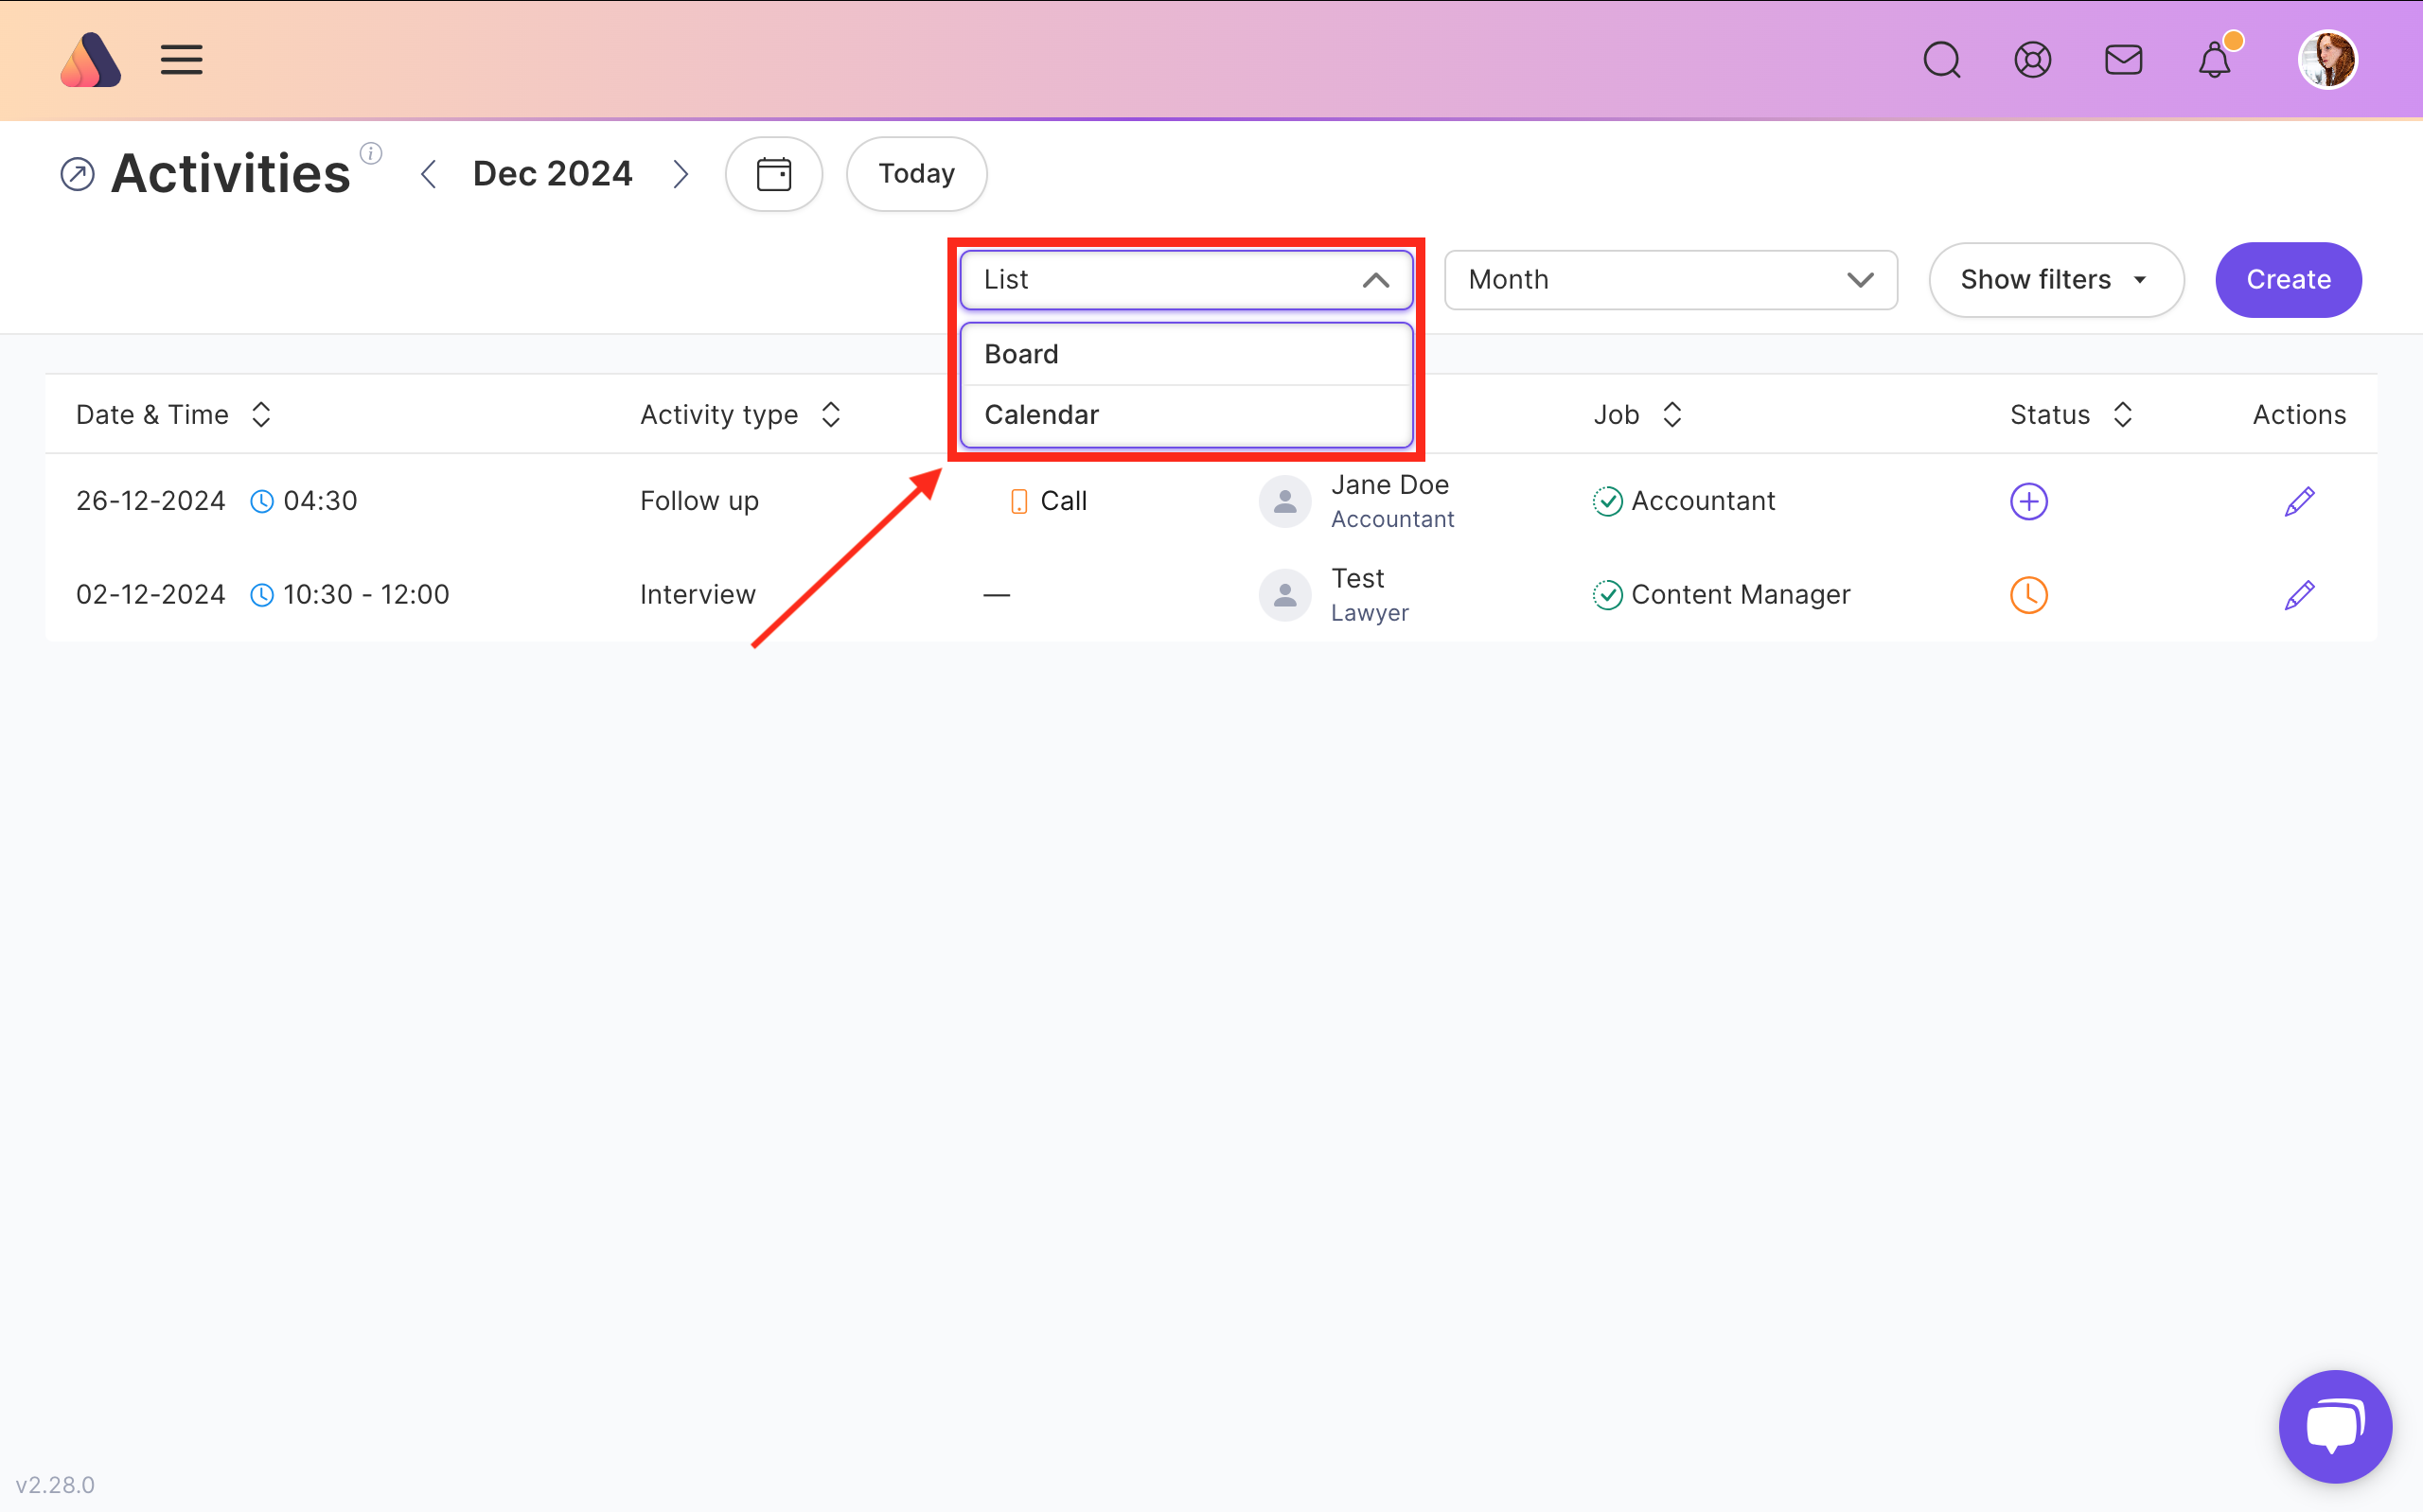Open the Content Manager job link

tap(1740, 595)
